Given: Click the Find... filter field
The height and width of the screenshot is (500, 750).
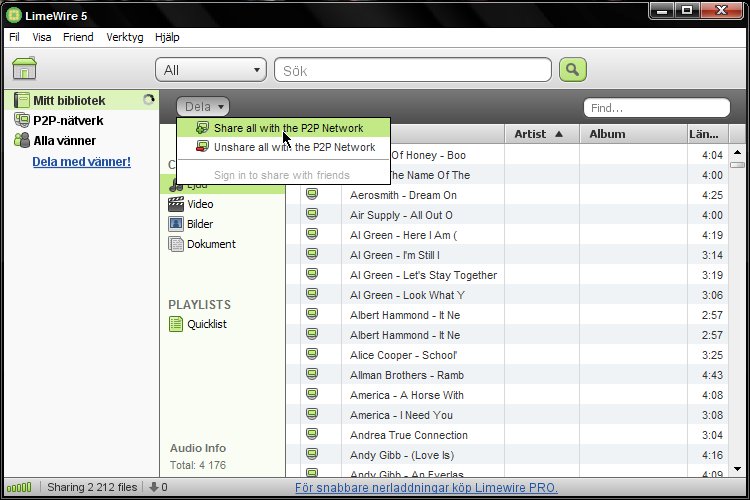Looking at the screenshot, I should pos(657,108).
